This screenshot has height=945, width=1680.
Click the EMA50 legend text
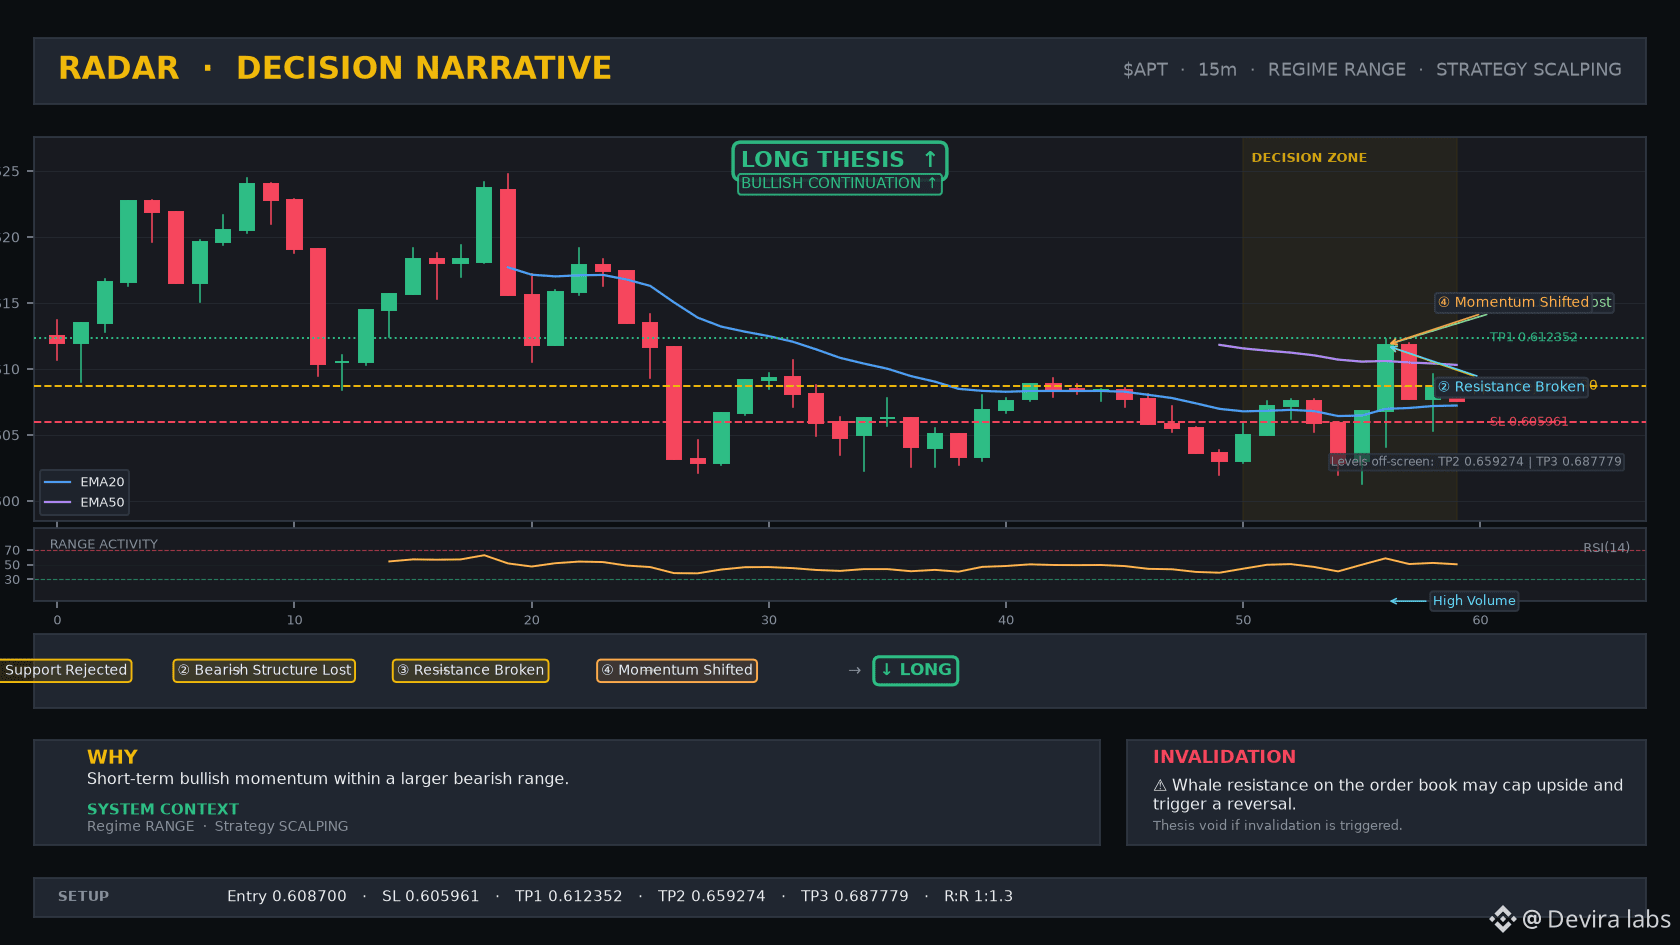coord(102,503)
